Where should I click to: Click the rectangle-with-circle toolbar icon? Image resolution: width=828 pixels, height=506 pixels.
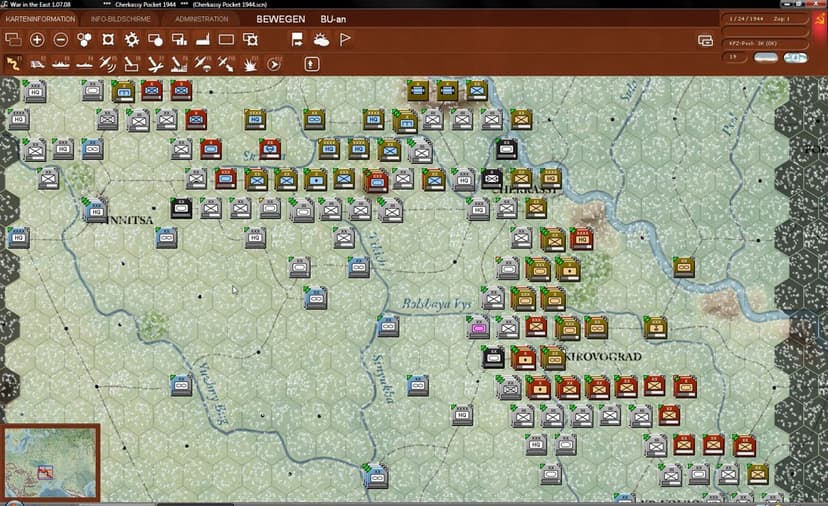[155, 40]
